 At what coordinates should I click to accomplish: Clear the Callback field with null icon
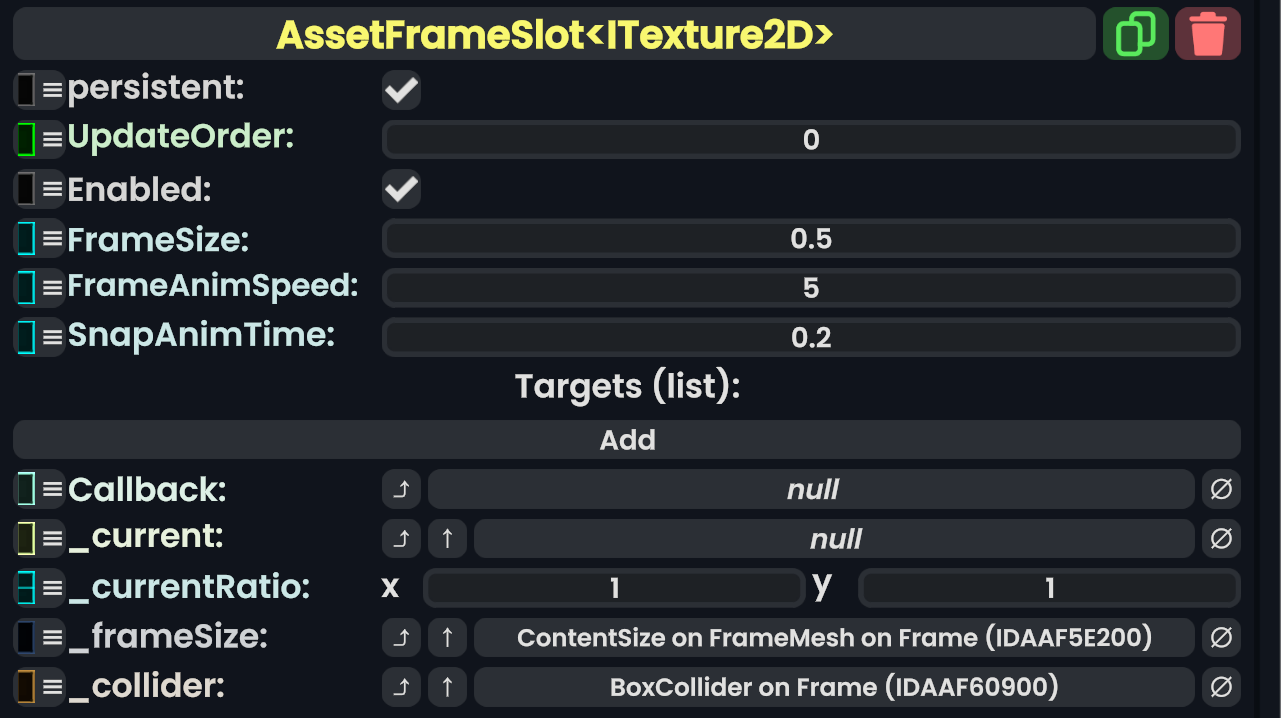[x=1221, y=490]
